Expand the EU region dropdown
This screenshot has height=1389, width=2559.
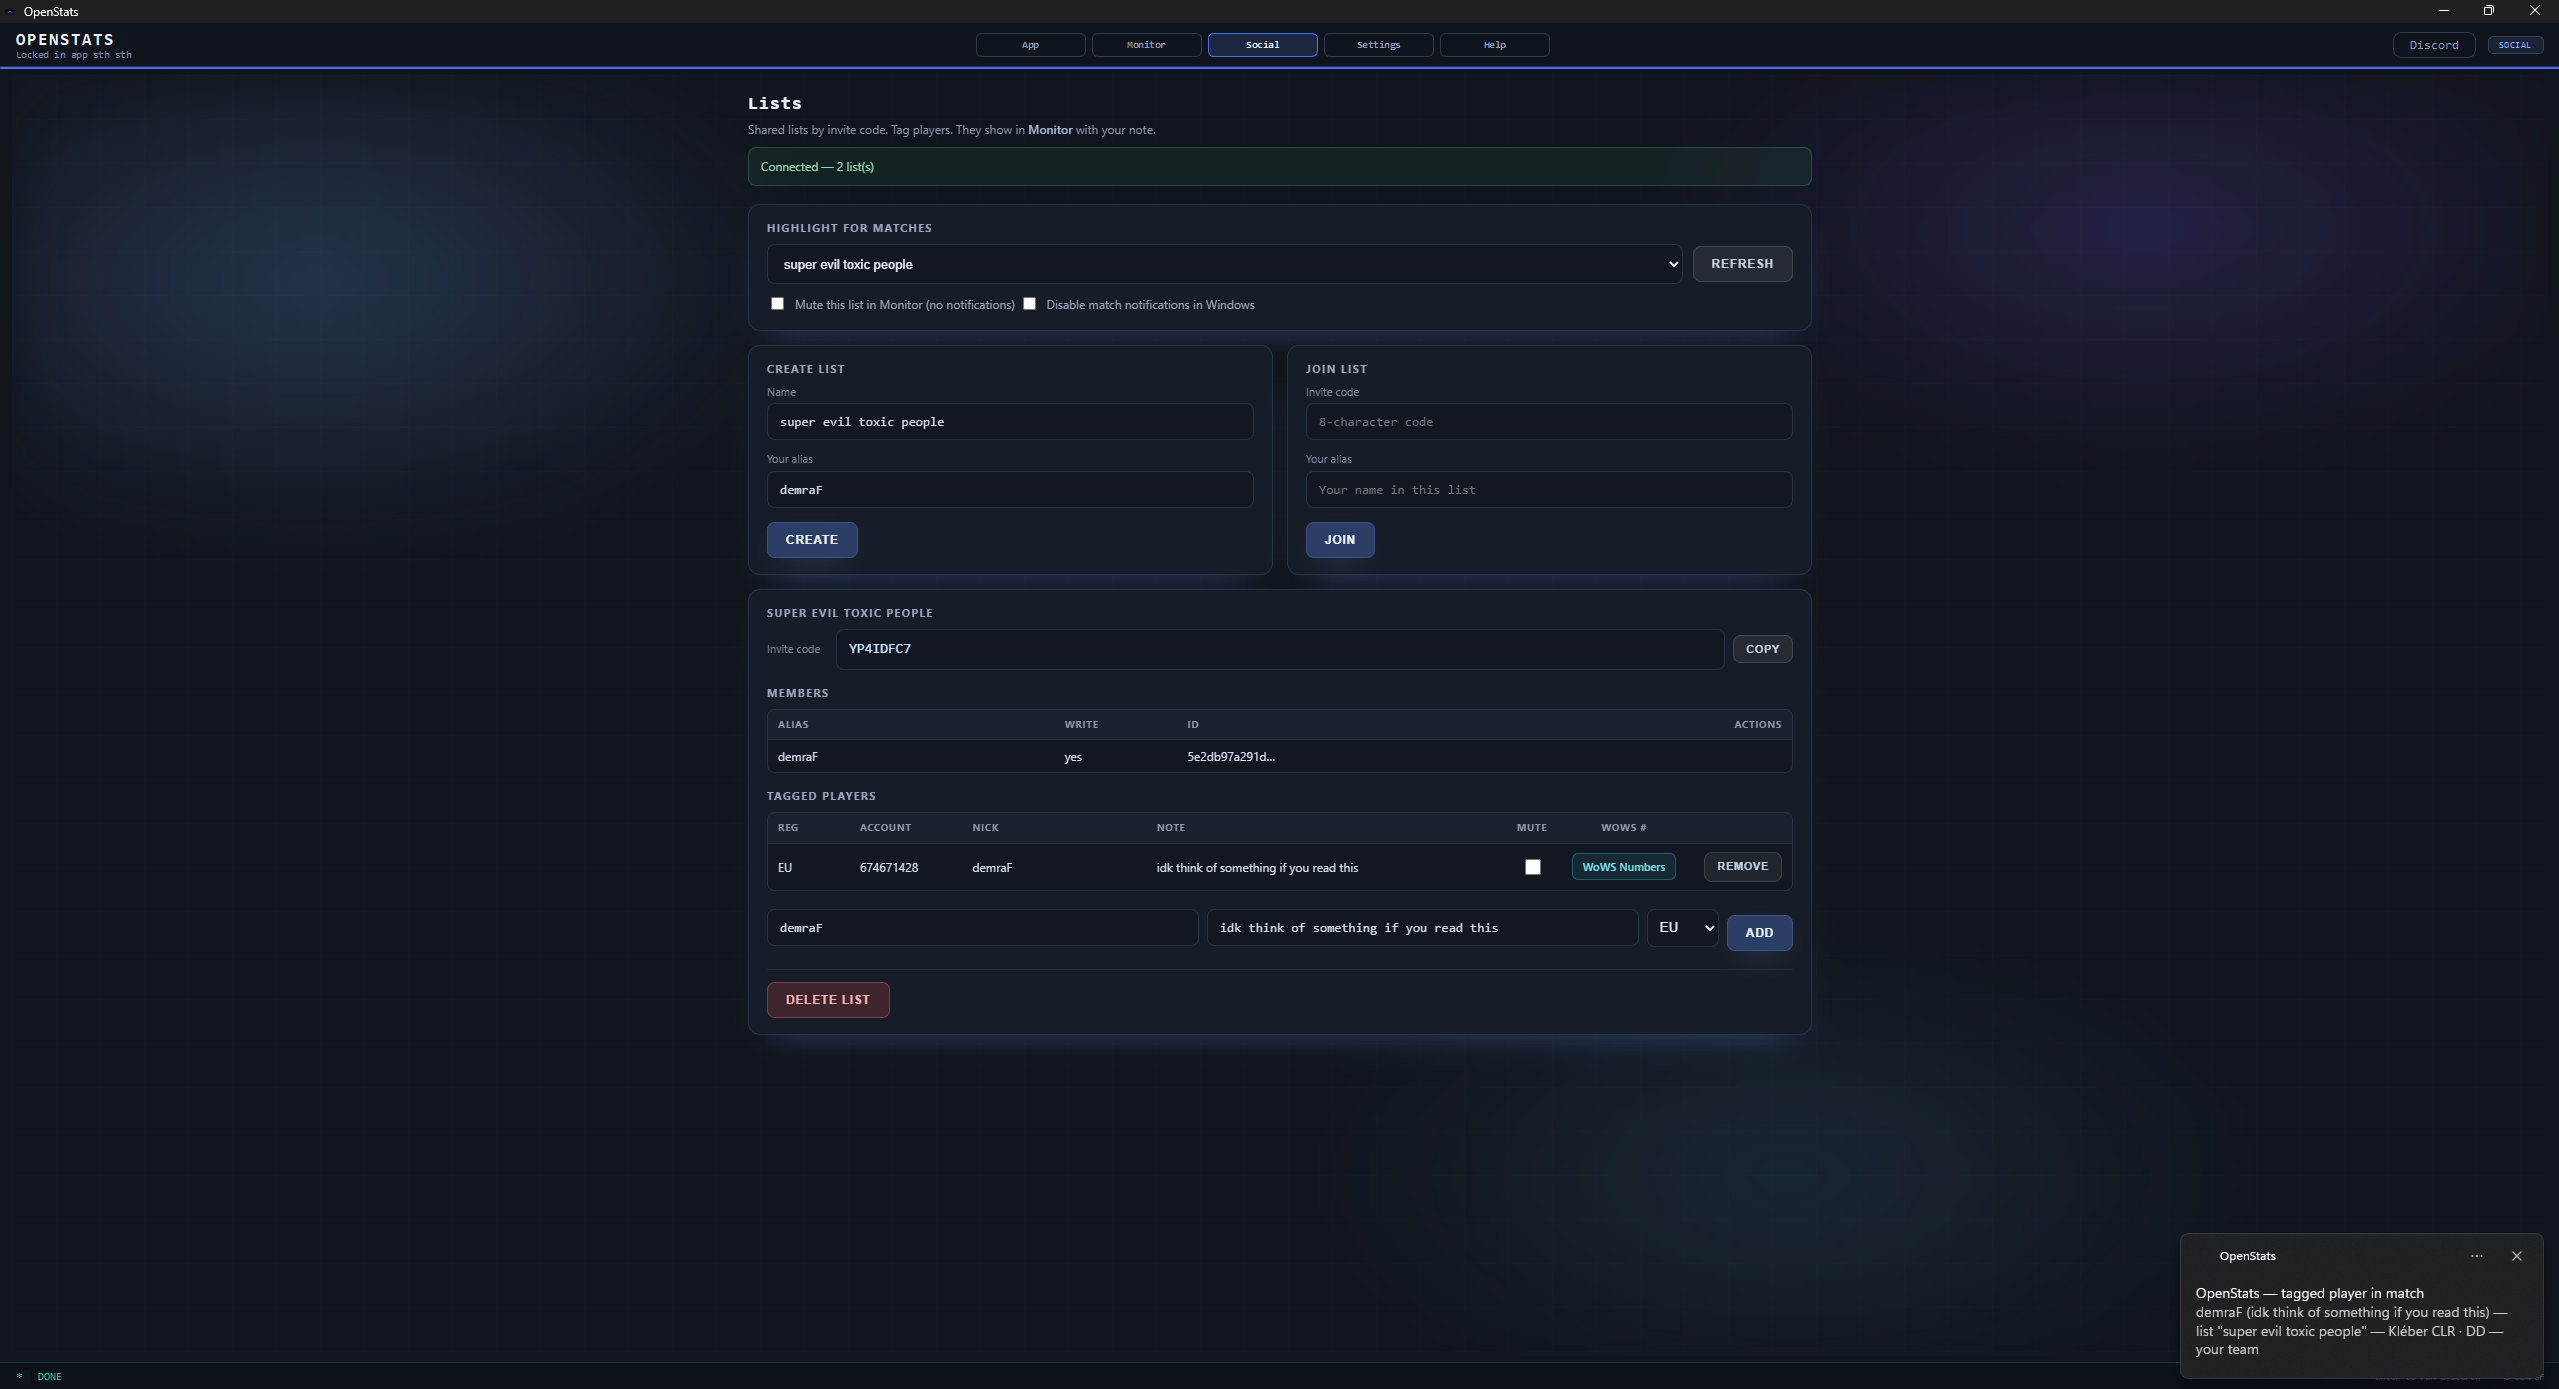click(1682, 928)
